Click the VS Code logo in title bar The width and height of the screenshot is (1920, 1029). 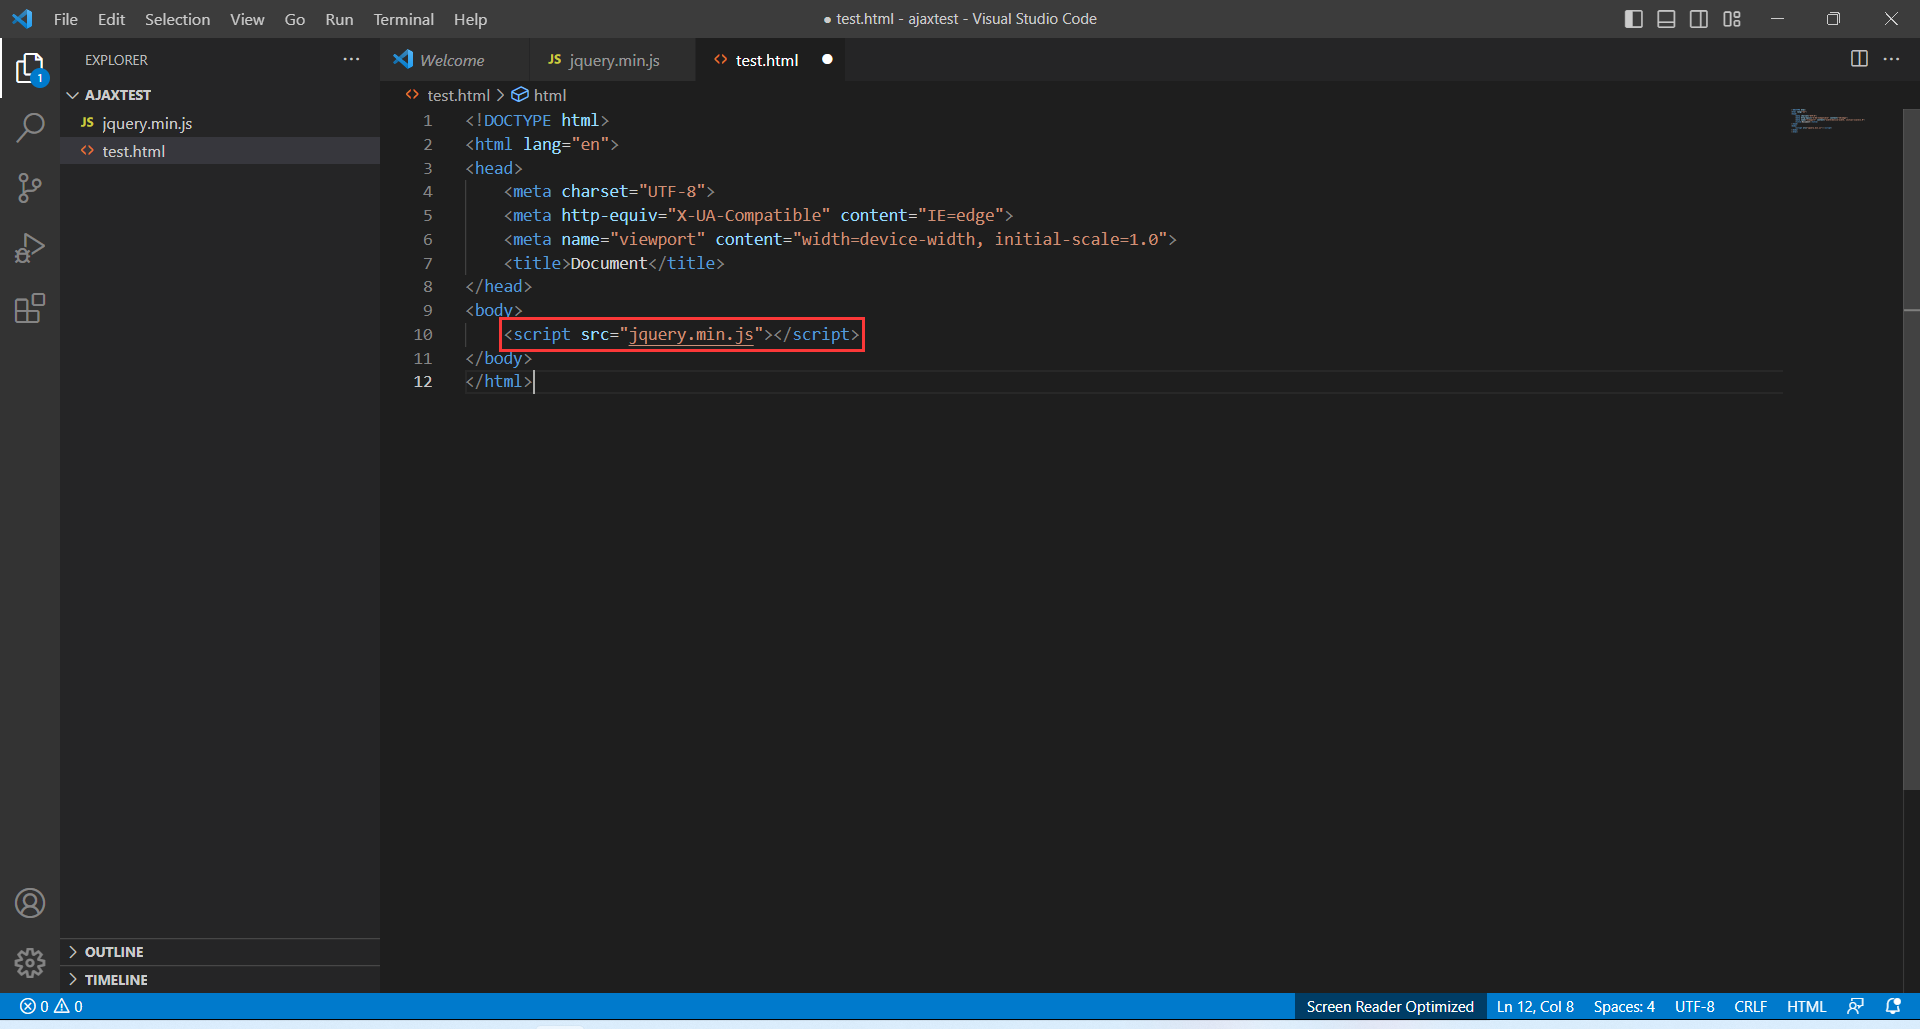(22, 19)
